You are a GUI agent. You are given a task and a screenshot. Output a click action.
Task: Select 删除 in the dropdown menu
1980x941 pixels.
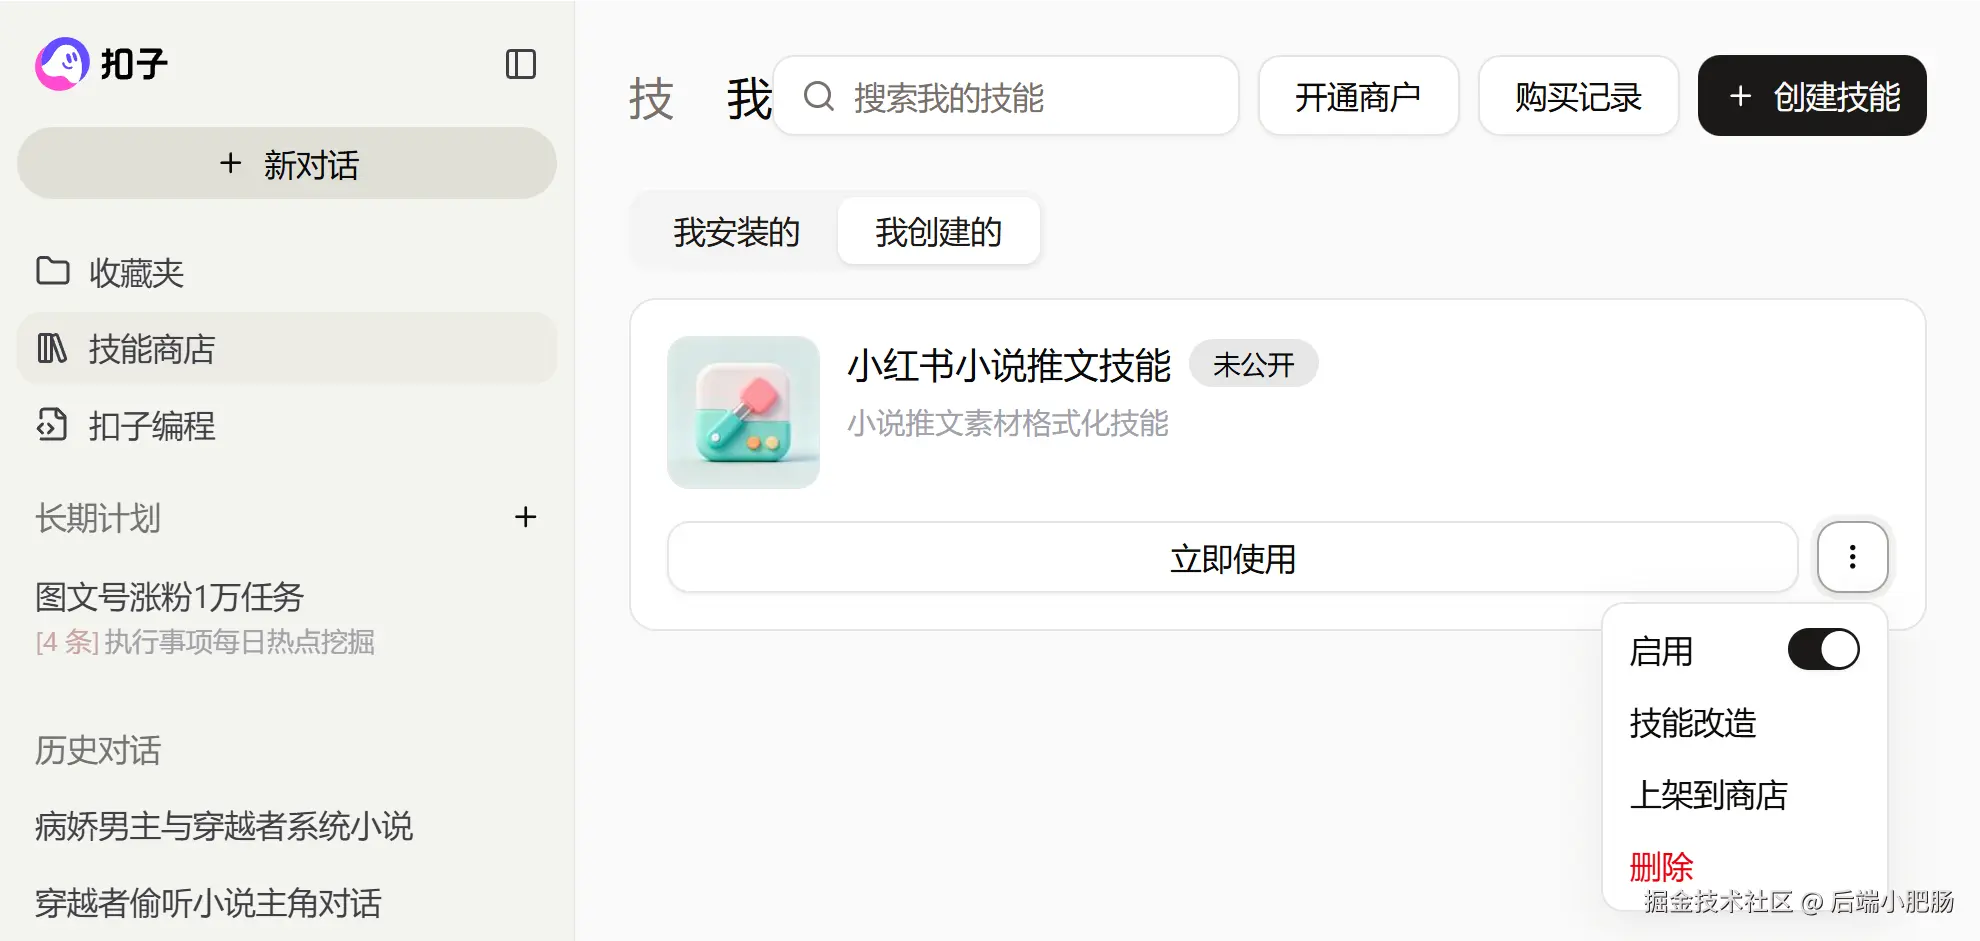[1661, 866]
